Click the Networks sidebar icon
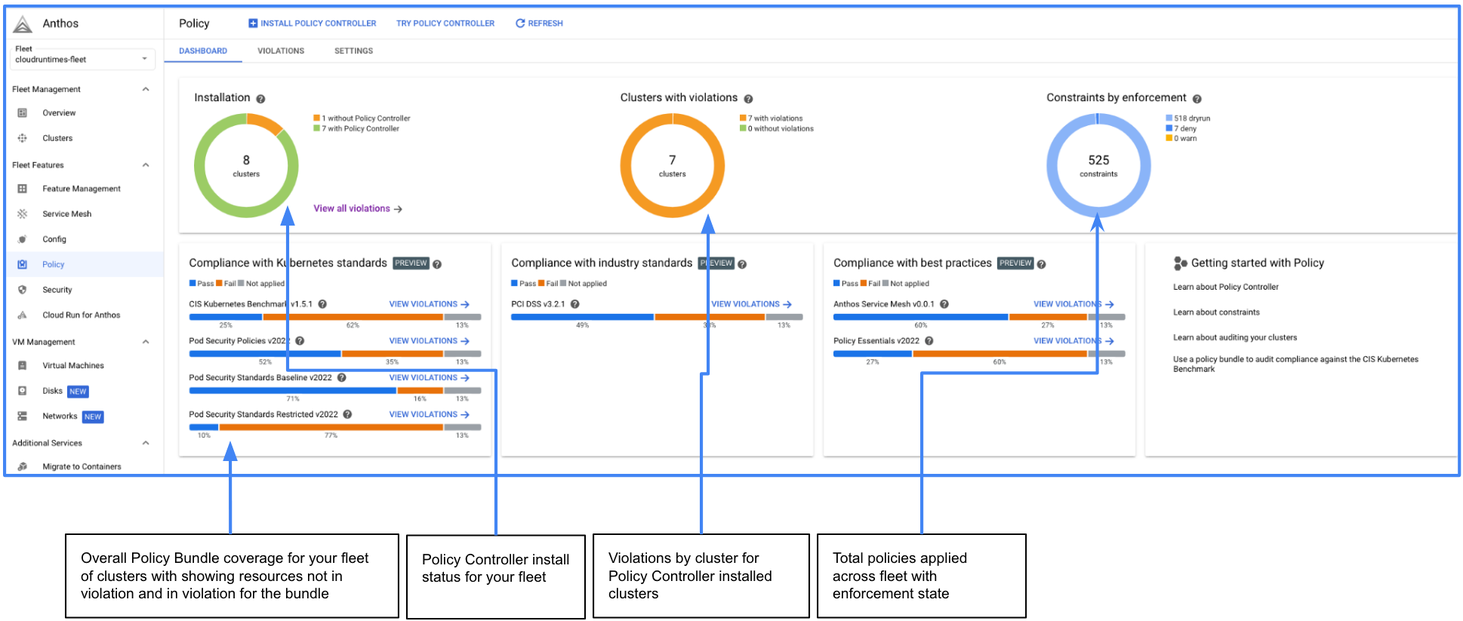Screen dimensions: 1463x621 coord(22,416)
